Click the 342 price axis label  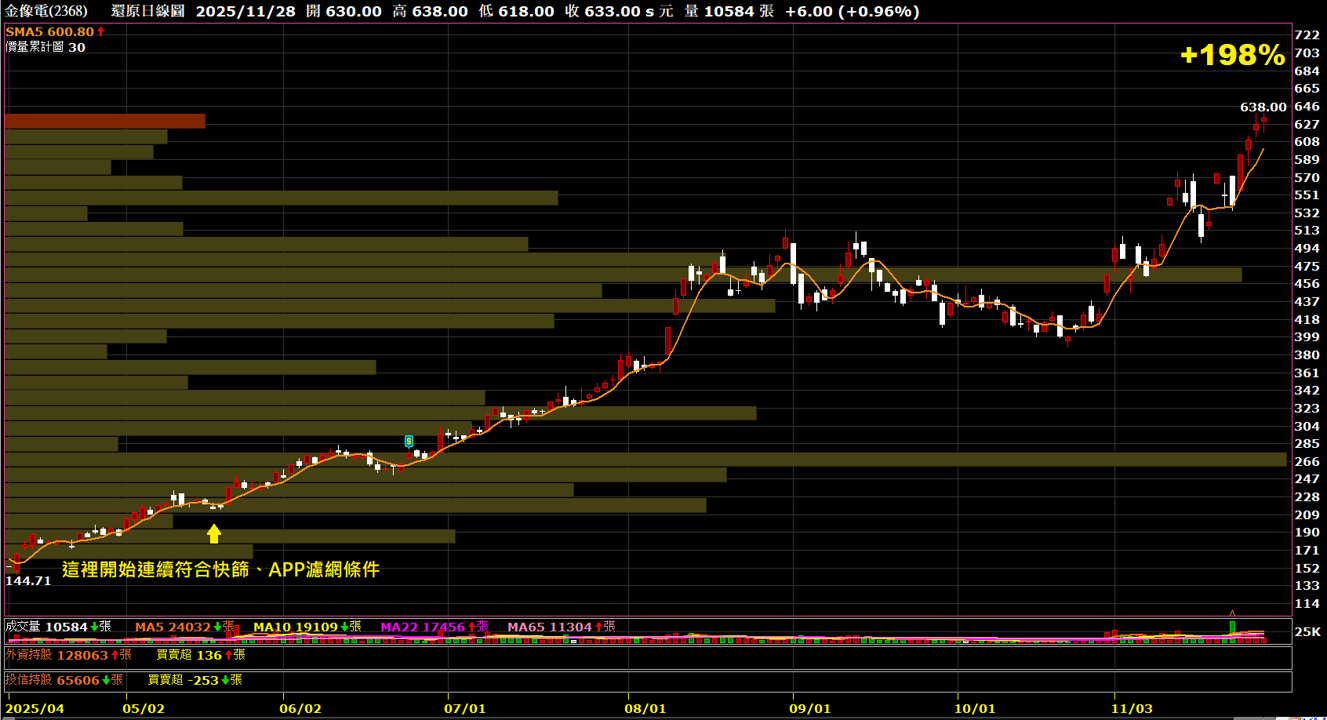(1306, 390)
